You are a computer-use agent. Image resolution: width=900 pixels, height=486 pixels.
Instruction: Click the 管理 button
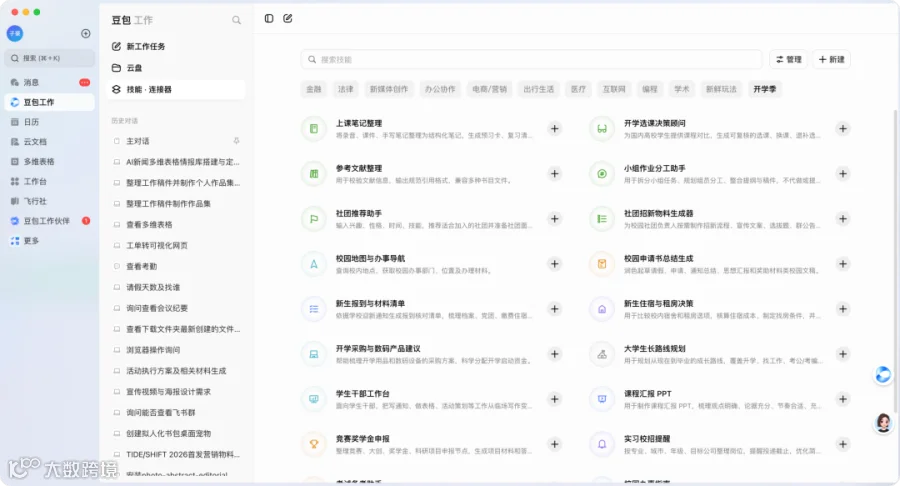788,59
